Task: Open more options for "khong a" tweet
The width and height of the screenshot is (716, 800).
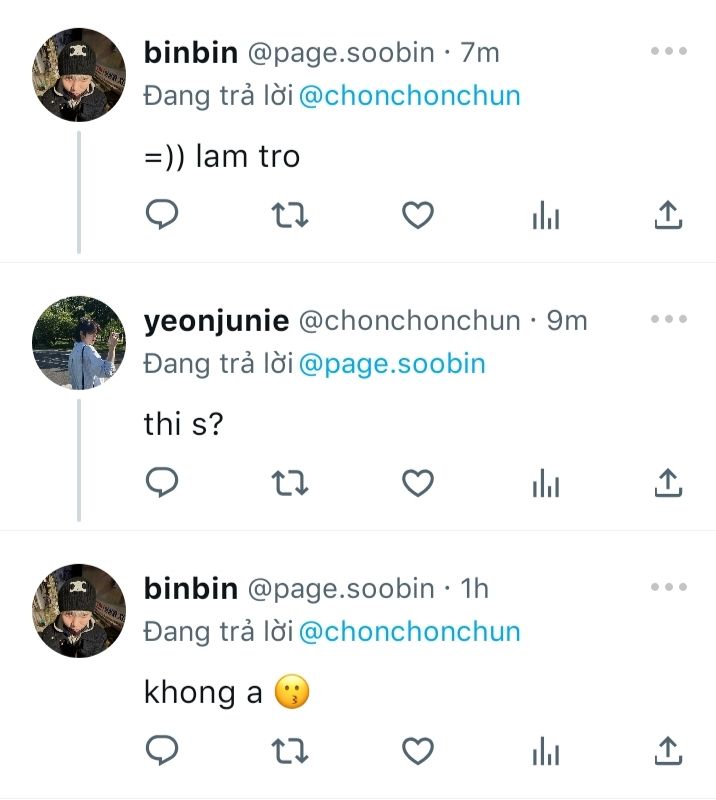Action: coord(668,588)
